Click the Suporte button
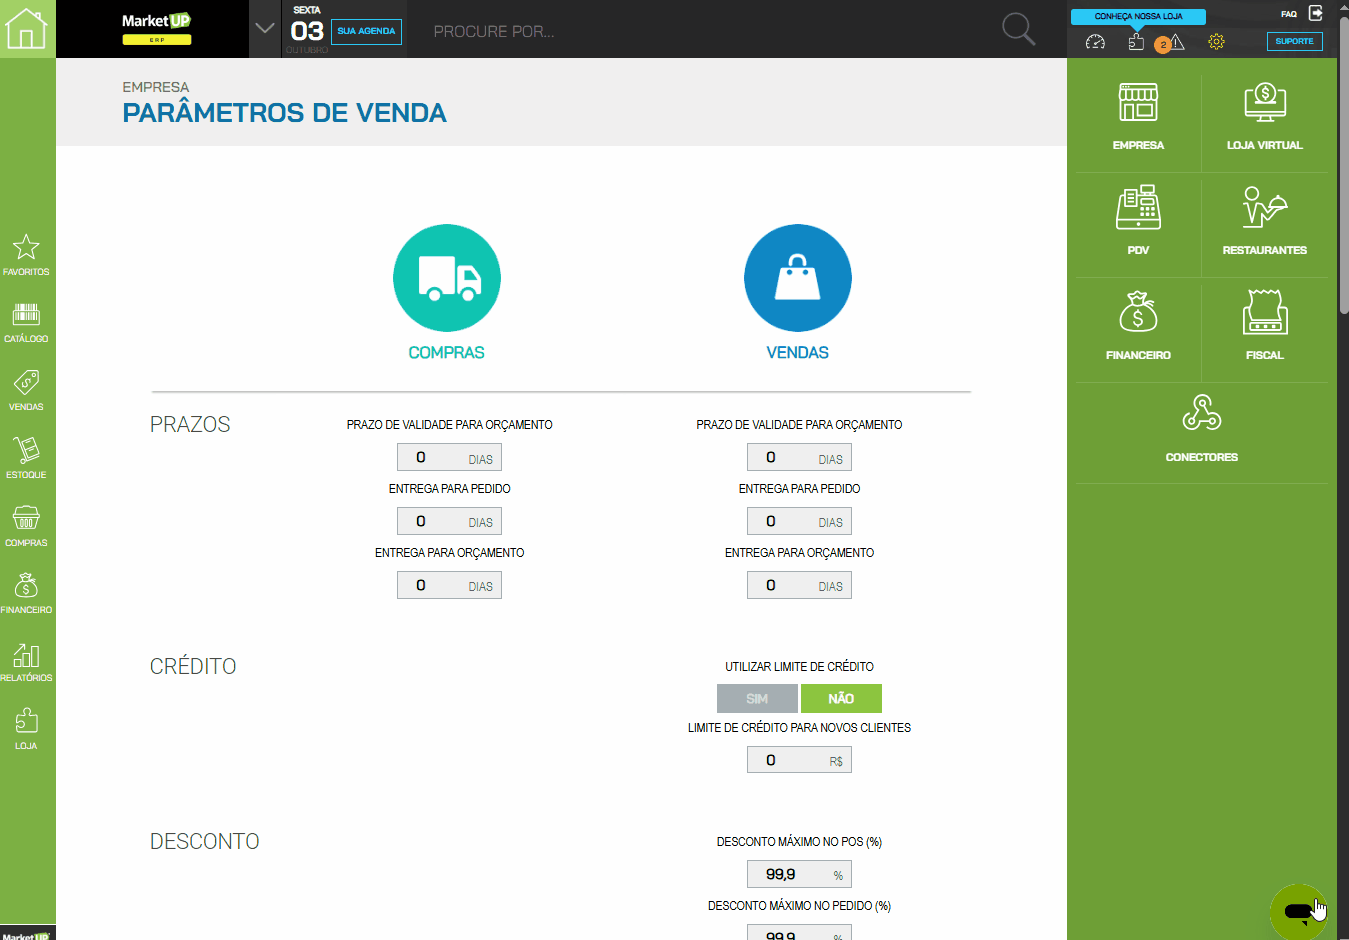Screen dimensions: 1349x940 [1294, 41]
